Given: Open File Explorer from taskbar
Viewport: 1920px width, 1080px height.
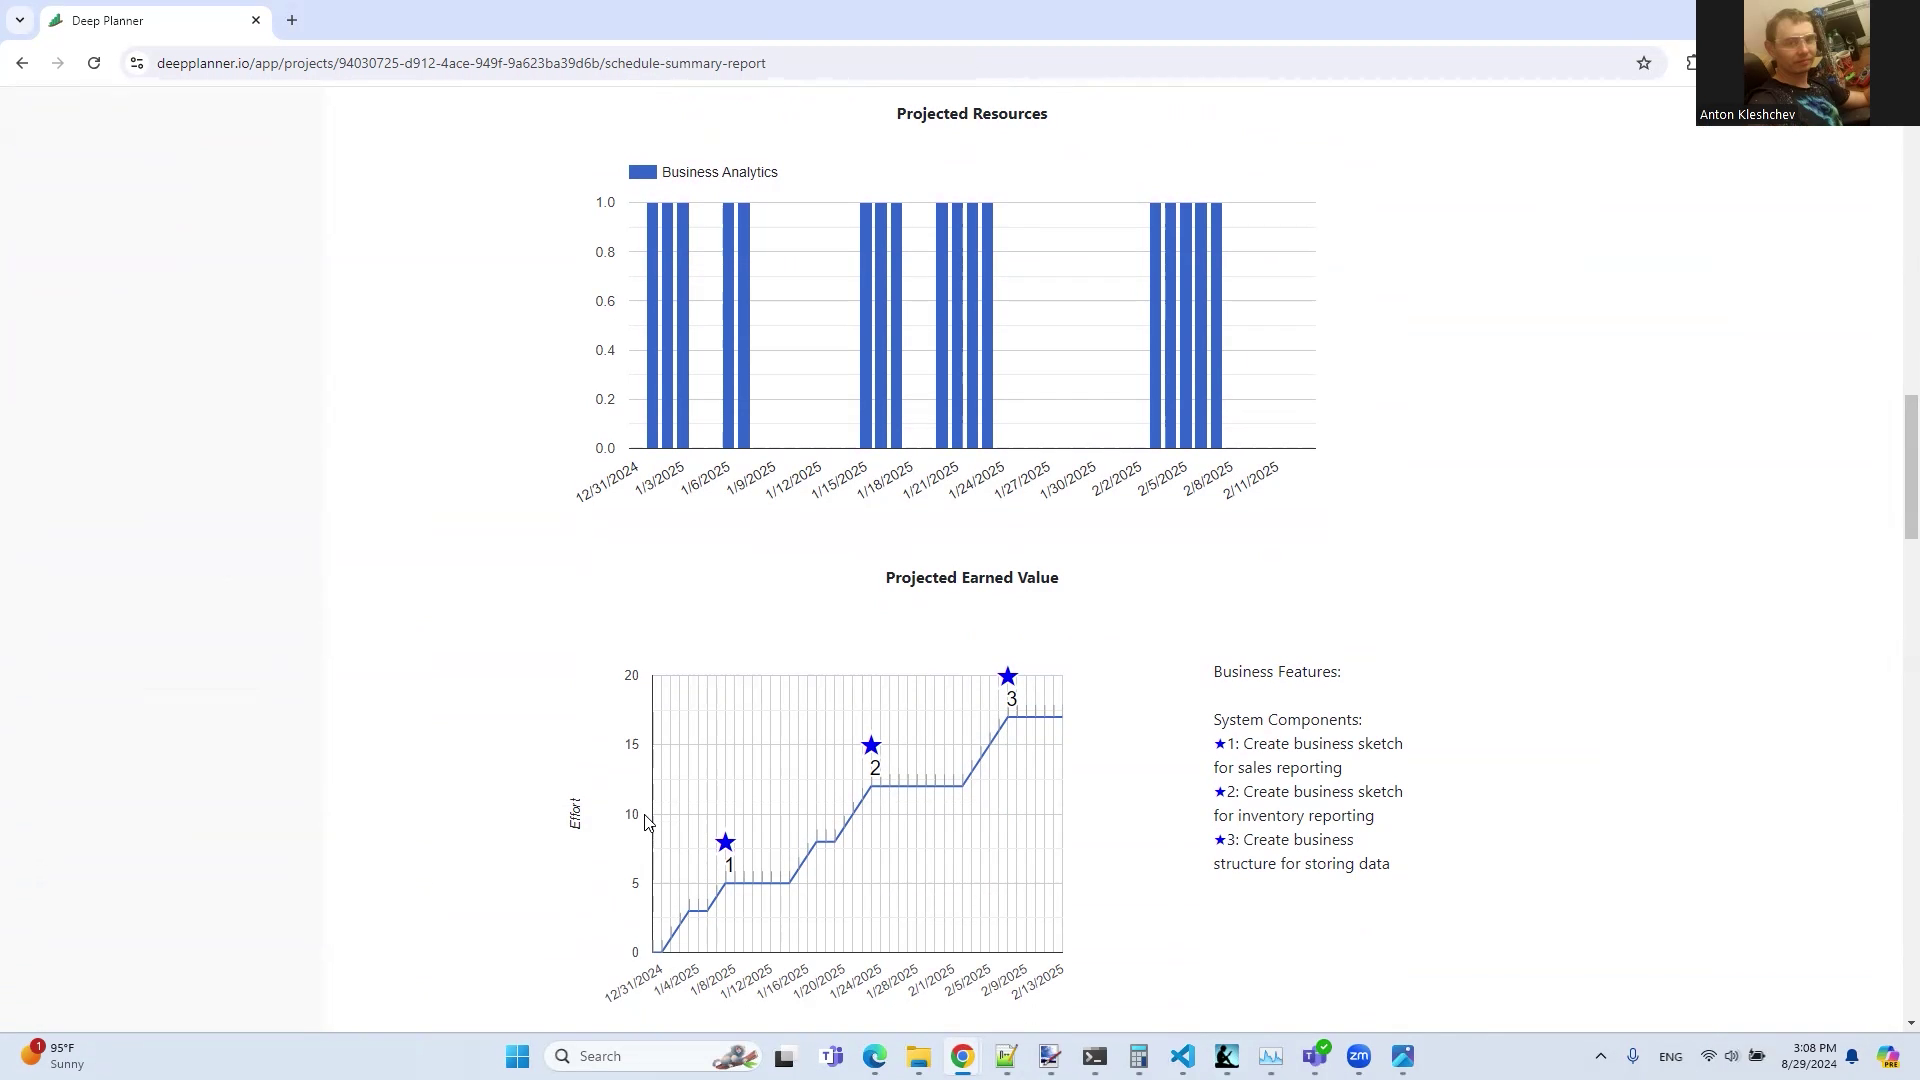Looking at the screenshot, I should (x=918, y=1057).
